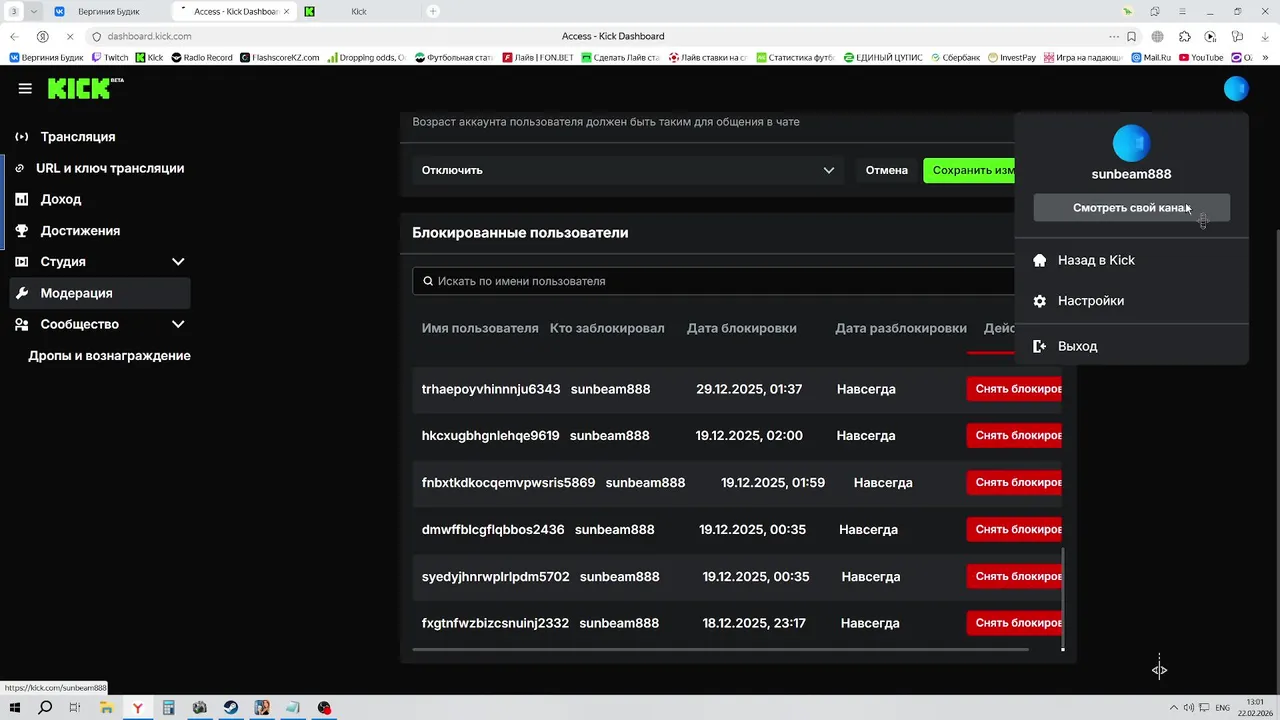Click the gear icon next to Настройки
1280x720 pixels.
click(1039, 301)
